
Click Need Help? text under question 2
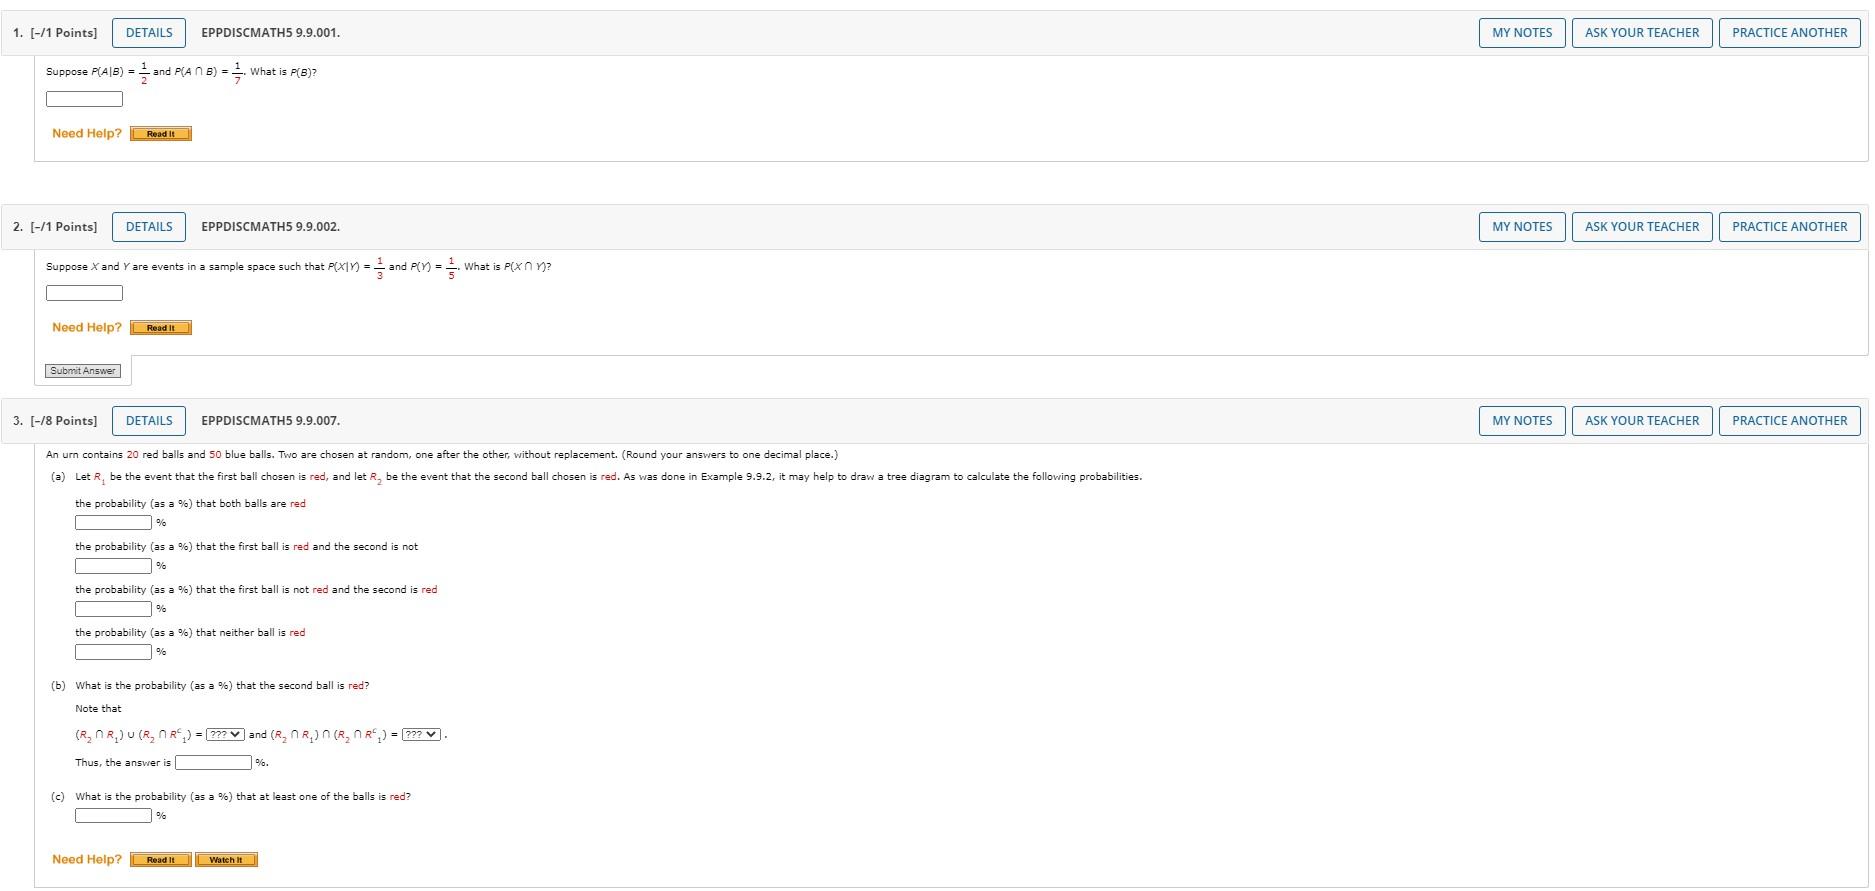pos(87,327)
